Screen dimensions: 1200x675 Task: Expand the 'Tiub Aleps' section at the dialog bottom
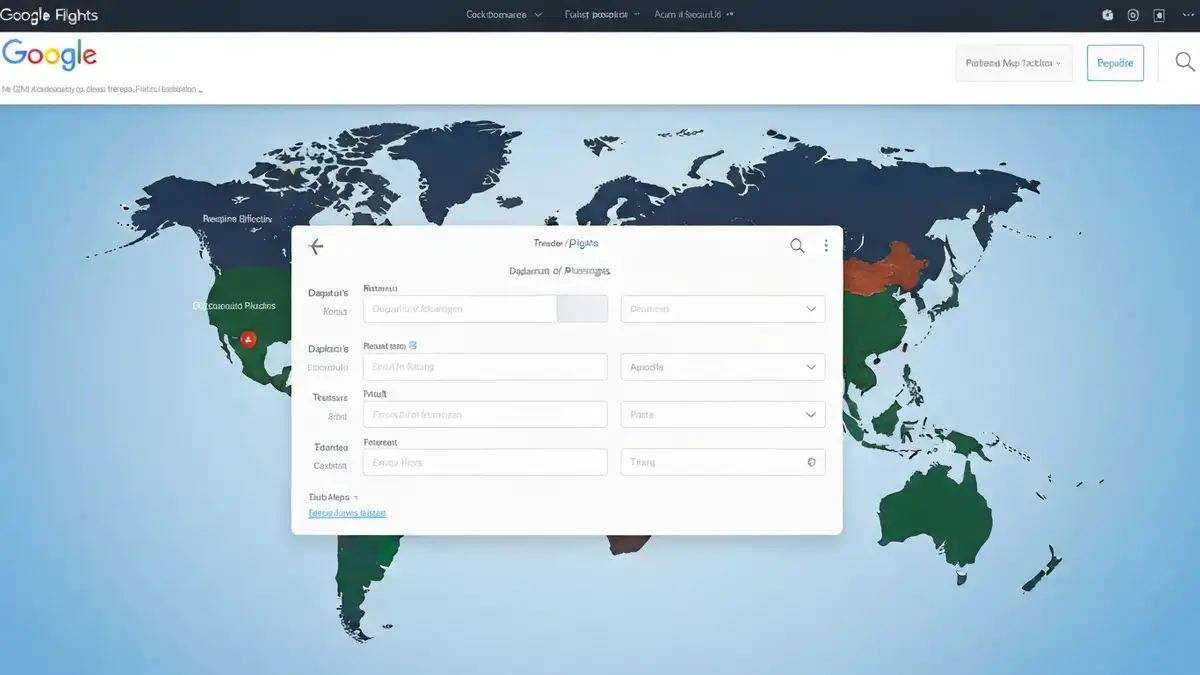click(x=333, y=496)
